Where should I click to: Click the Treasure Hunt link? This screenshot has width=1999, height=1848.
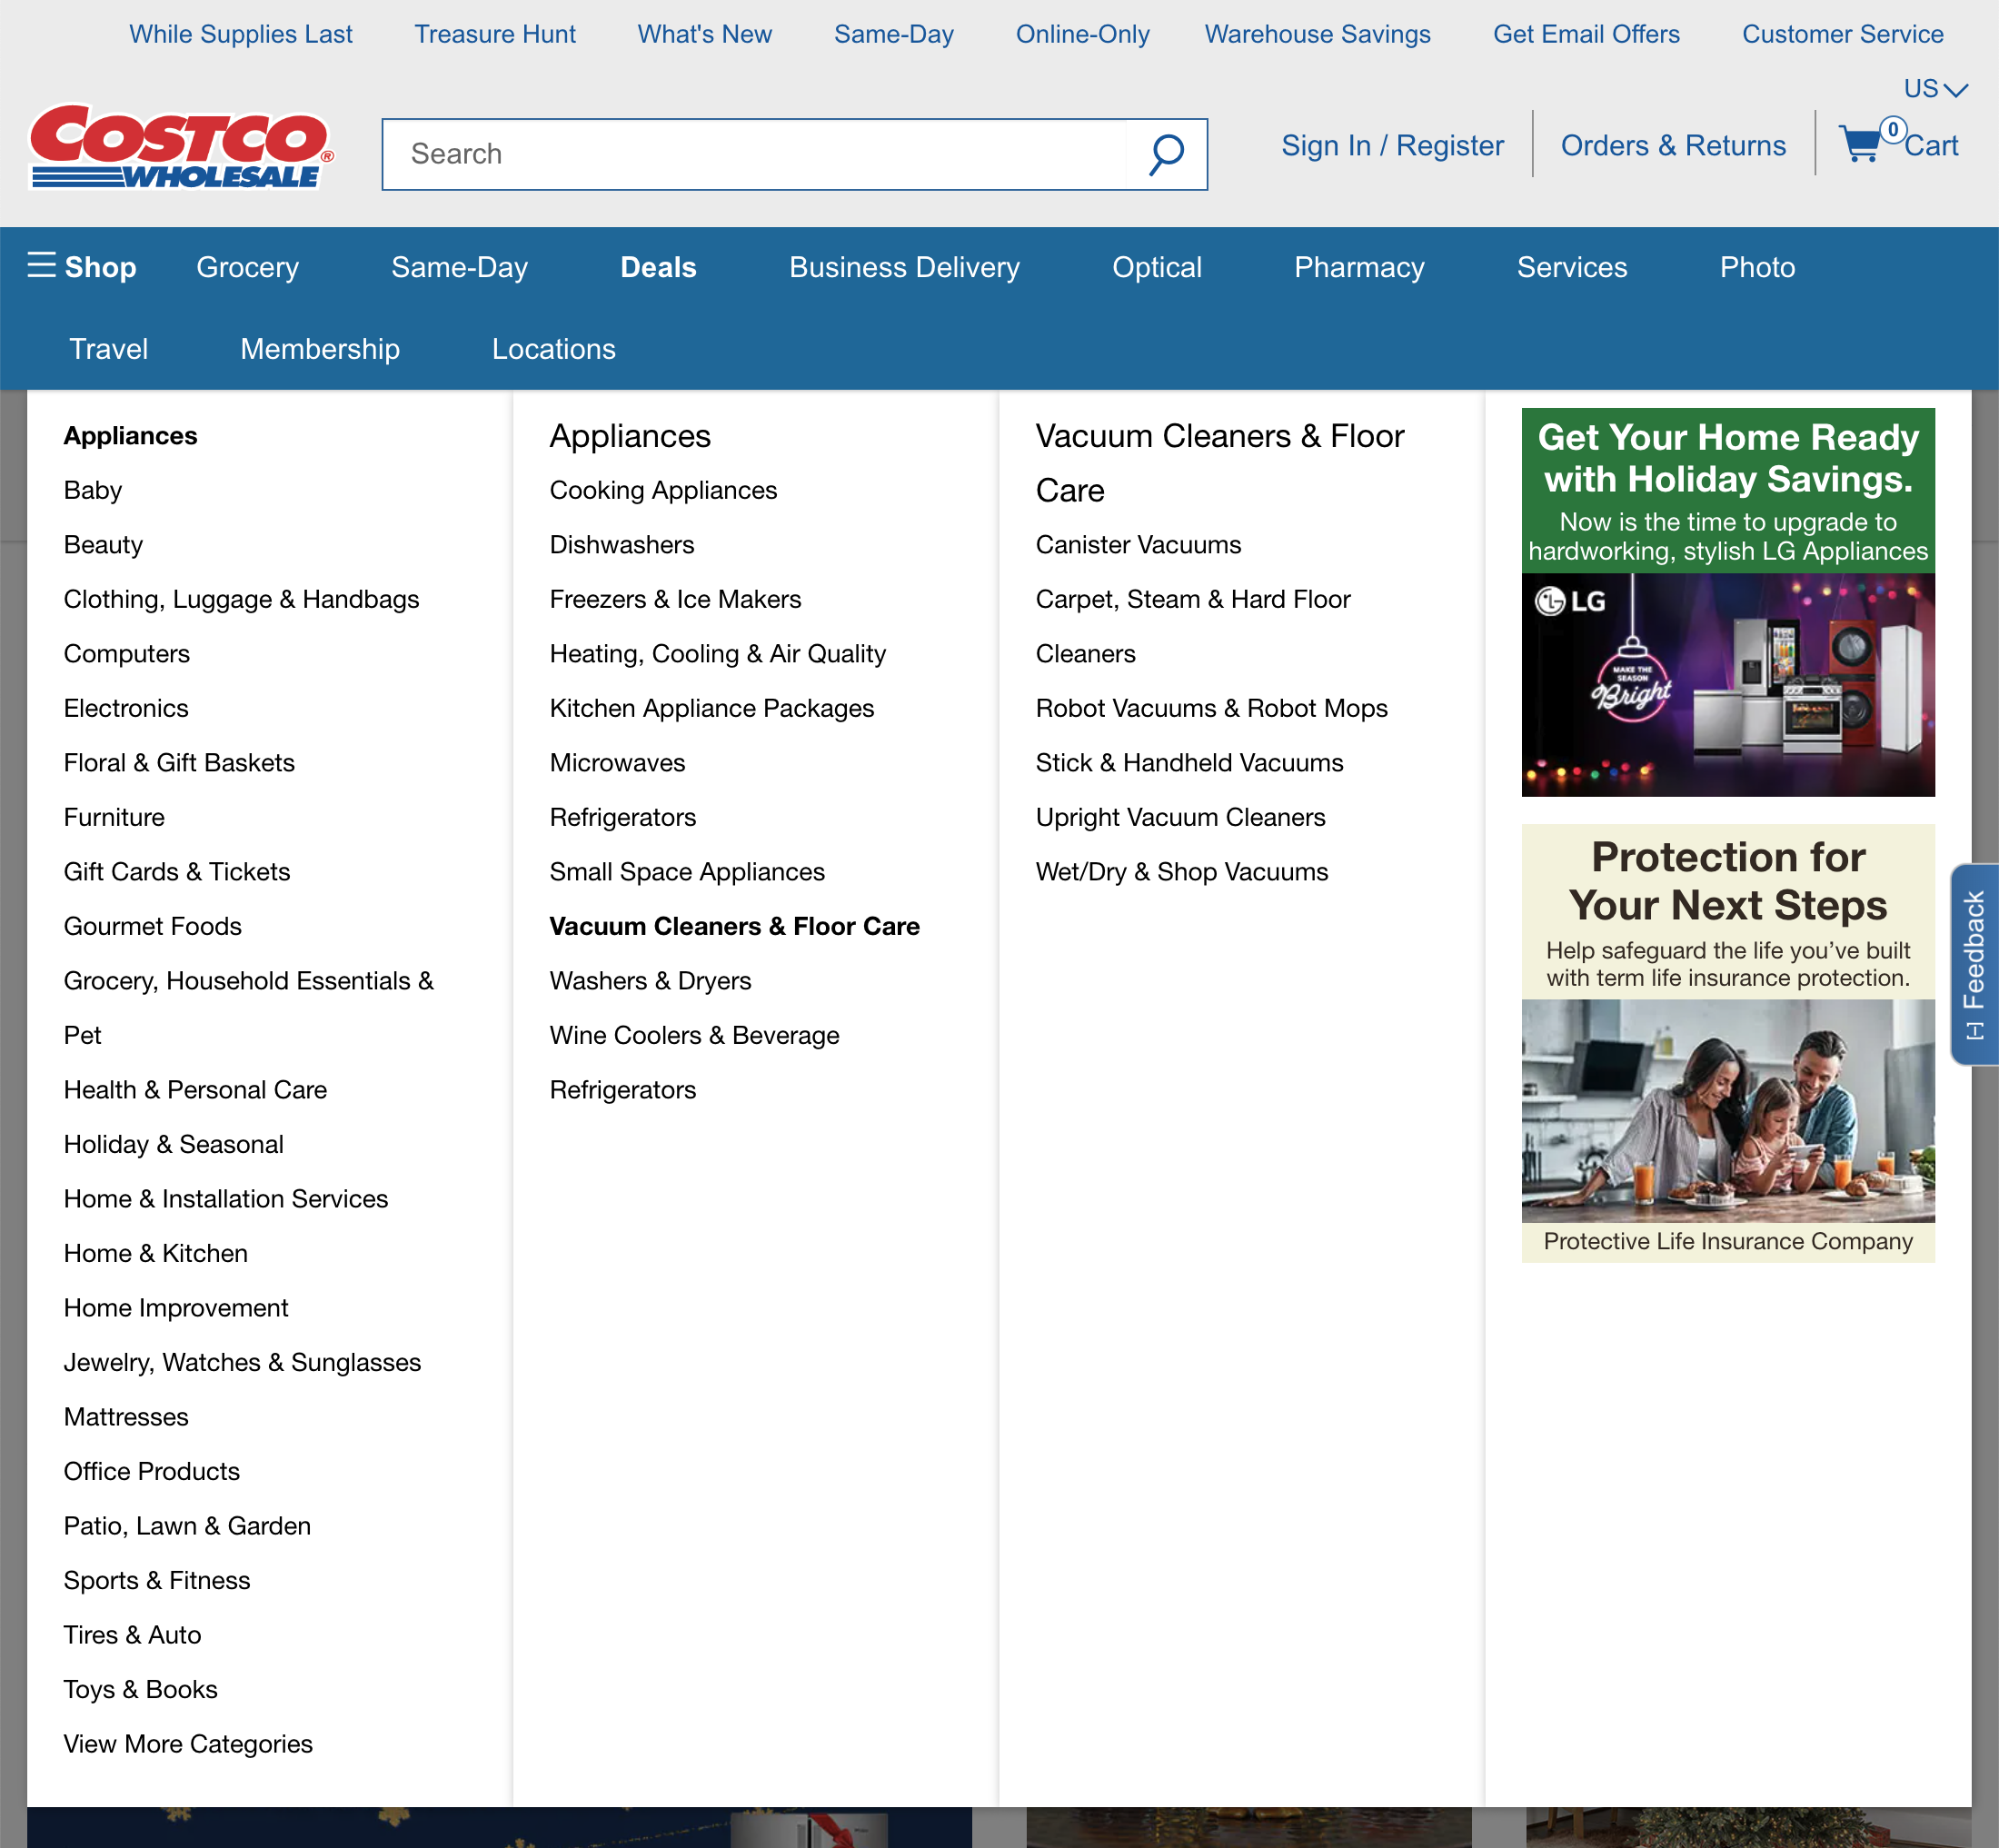click(x=494, y=34)
